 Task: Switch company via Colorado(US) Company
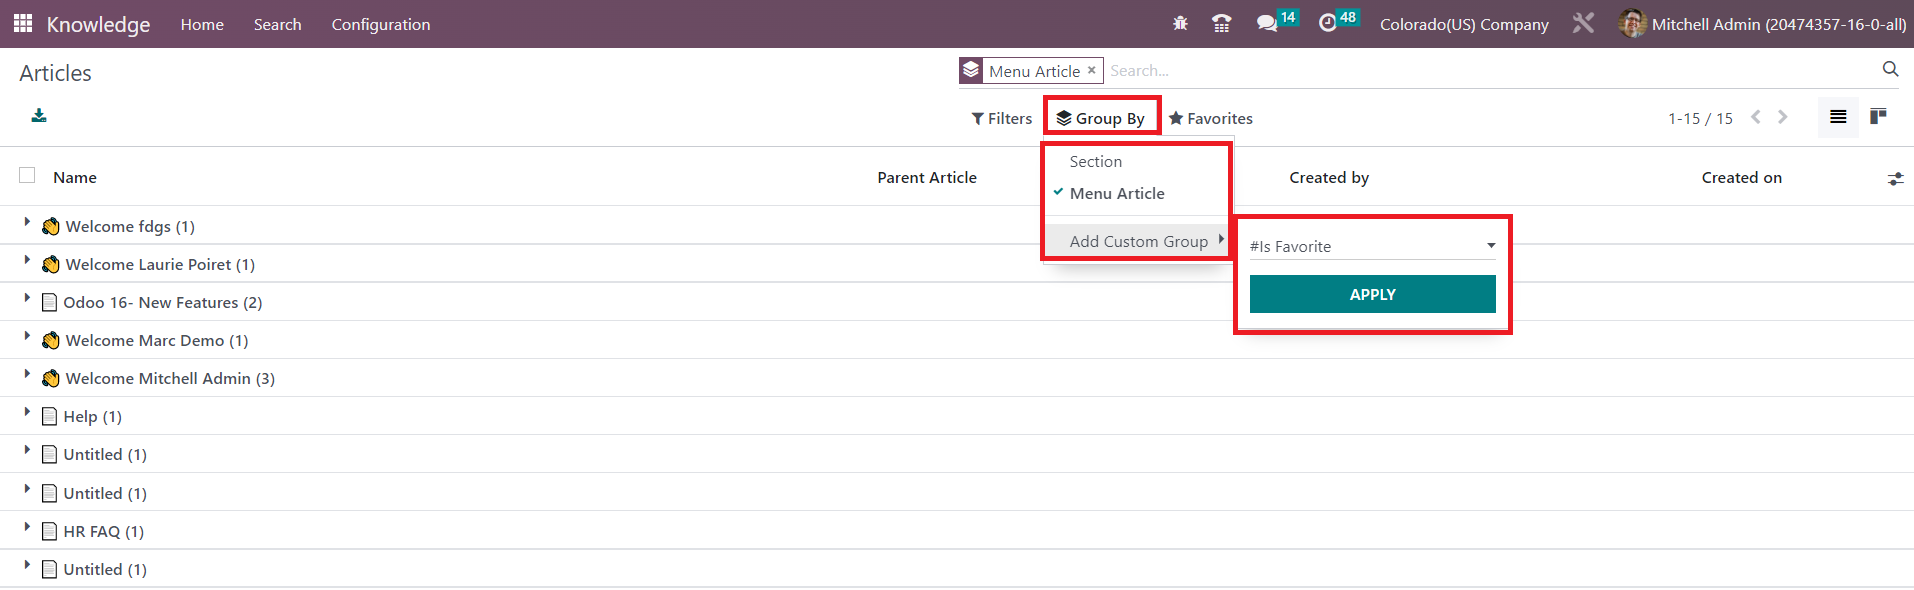[1464, 24]
